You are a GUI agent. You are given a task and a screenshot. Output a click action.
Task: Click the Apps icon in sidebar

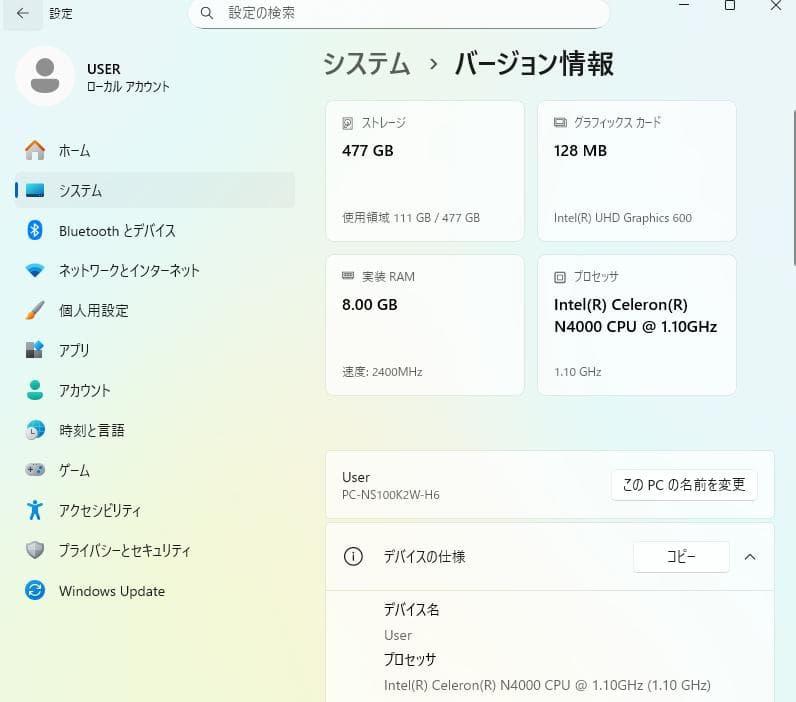pos(35,350)
